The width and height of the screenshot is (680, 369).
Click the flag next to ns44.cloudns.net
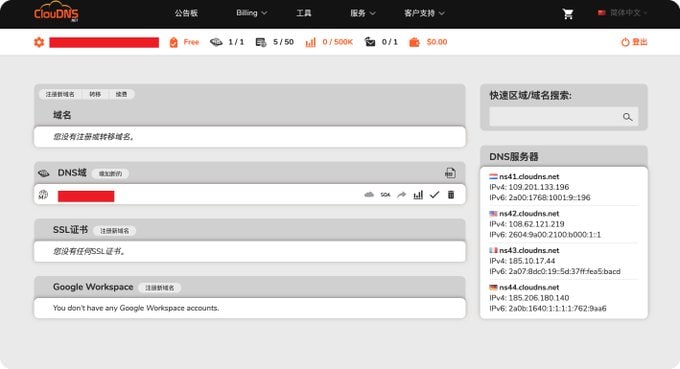[x=493, y=287]
